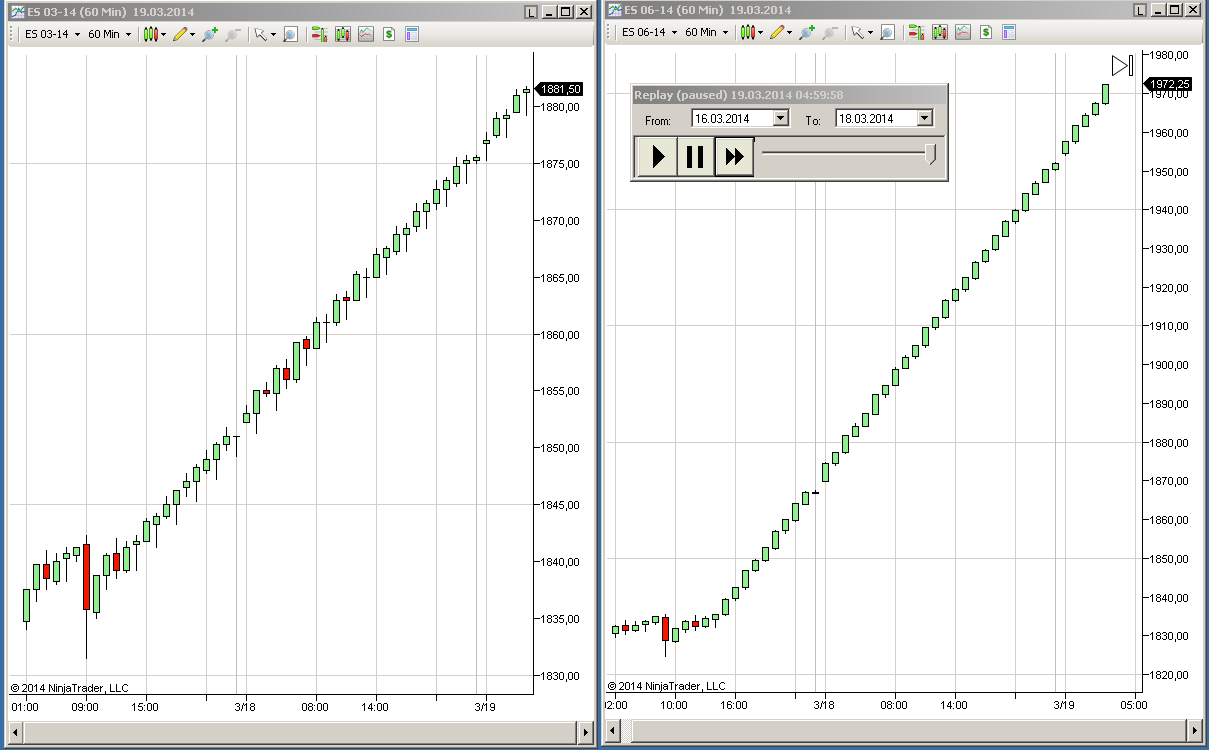Open Properties icon in ES 03-14 chart

[x=412, y=33]
